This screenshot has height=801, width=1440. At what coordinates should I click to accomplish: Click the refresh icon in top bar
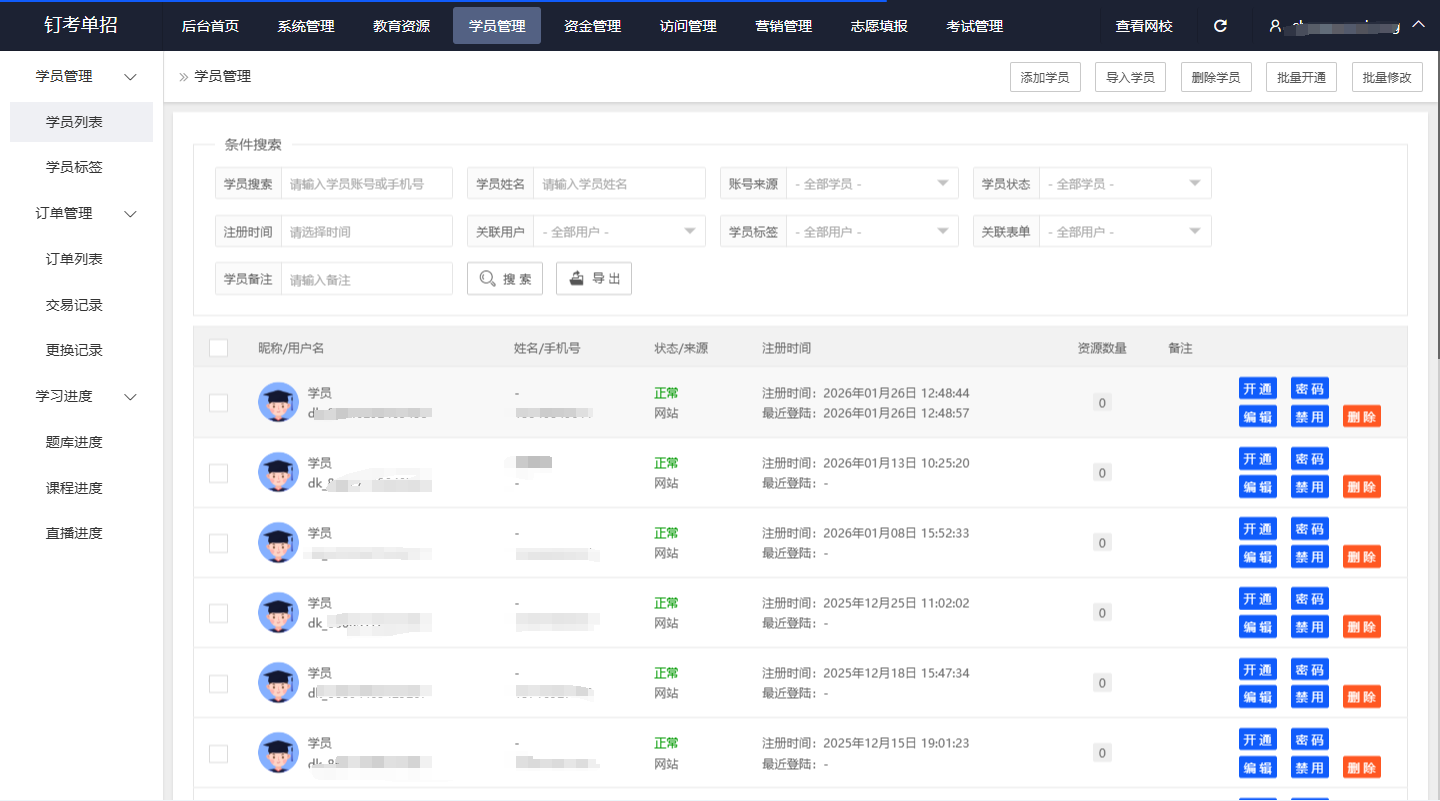pos(1220,26)
